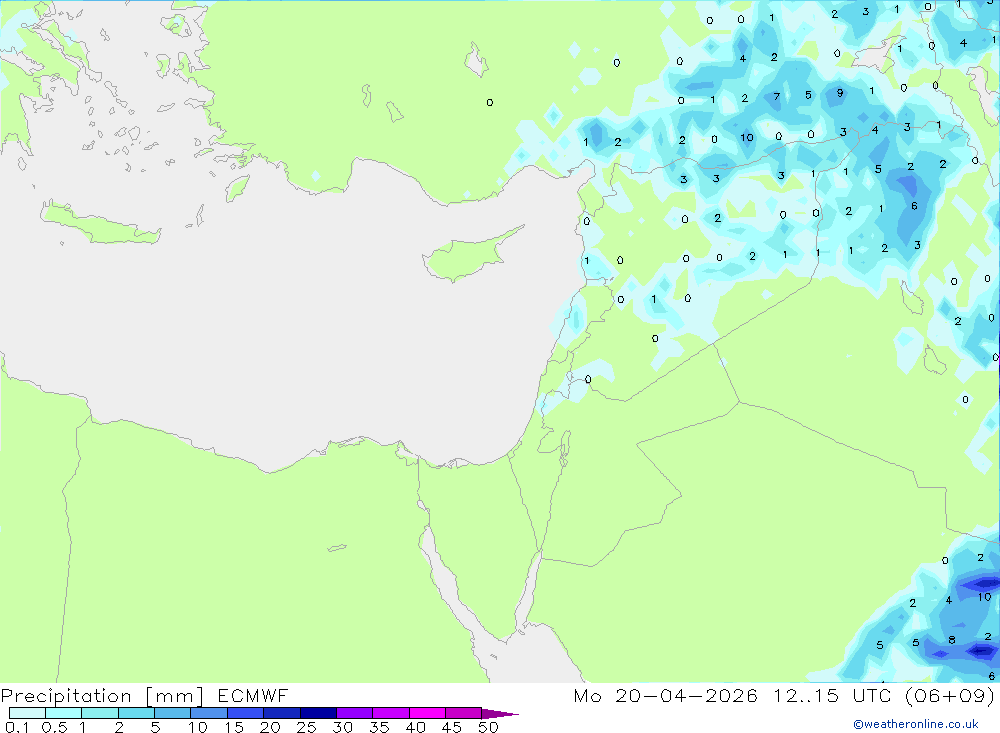The height and width of the screenshot is (733, 1000).
Task: Click the "(06+09)" forecast offset text
Action: pos(950,695)
